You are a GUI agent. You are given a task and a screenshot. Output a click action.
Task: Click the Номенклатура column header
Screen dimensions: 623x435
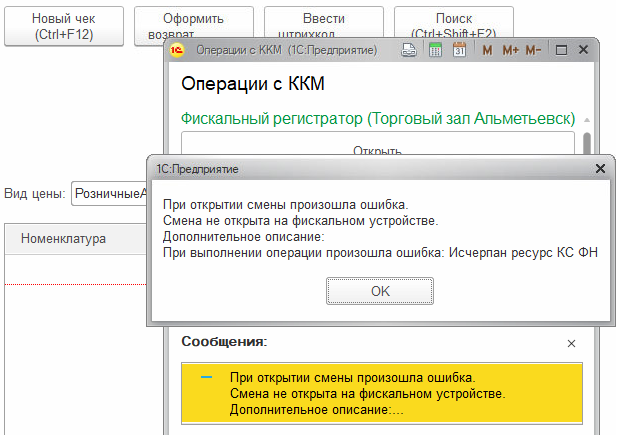64,239
